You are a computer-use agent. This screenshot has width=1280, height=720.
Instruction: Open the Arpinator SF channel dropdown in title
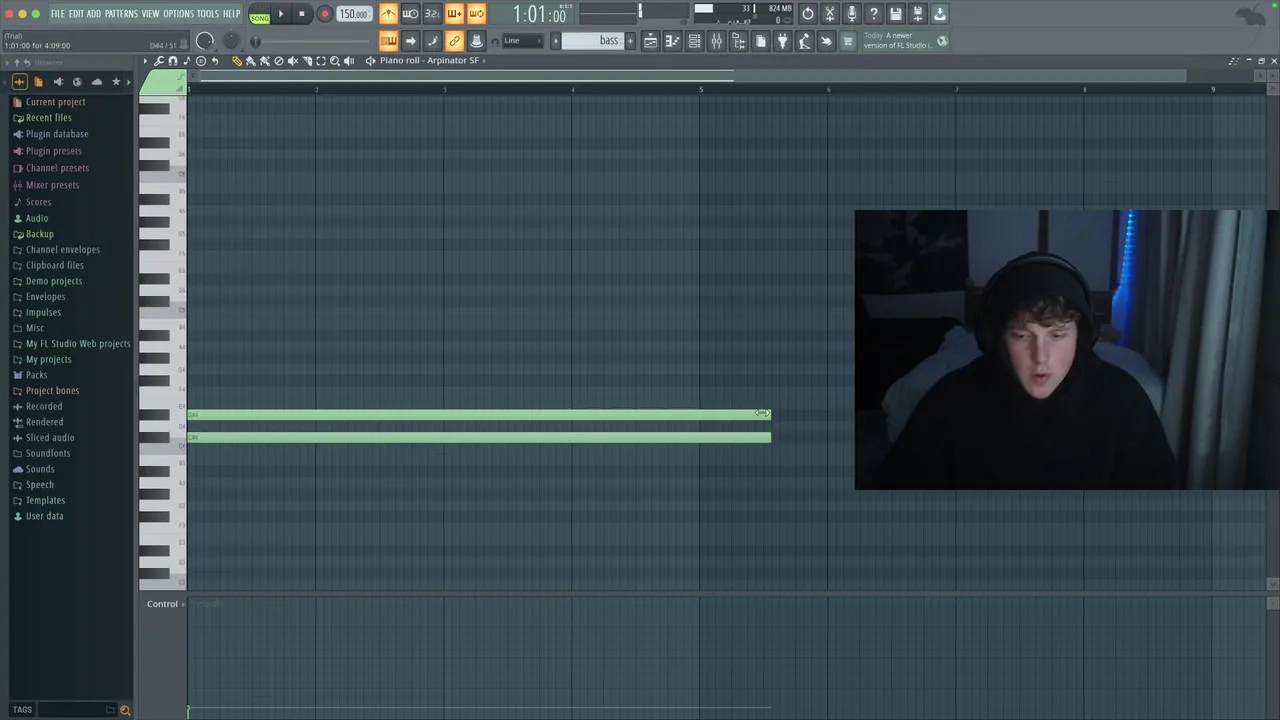[x=432, y=61]
